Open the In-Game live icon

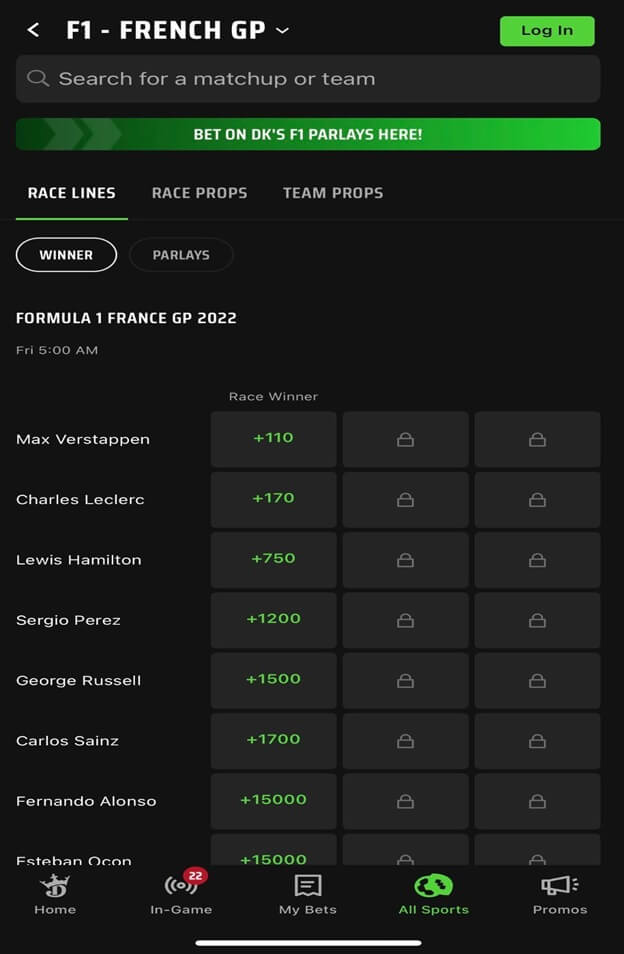coord(181,885)
